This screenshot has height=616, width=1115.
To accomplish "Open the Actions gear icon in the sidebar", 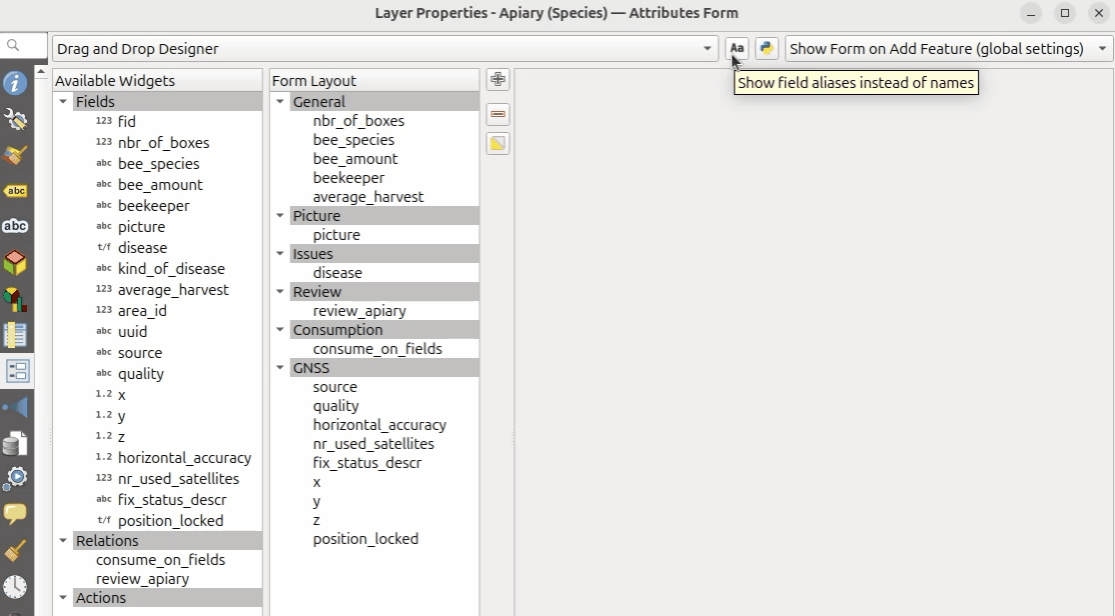I will pyautogui.click(x=15, y=478).
